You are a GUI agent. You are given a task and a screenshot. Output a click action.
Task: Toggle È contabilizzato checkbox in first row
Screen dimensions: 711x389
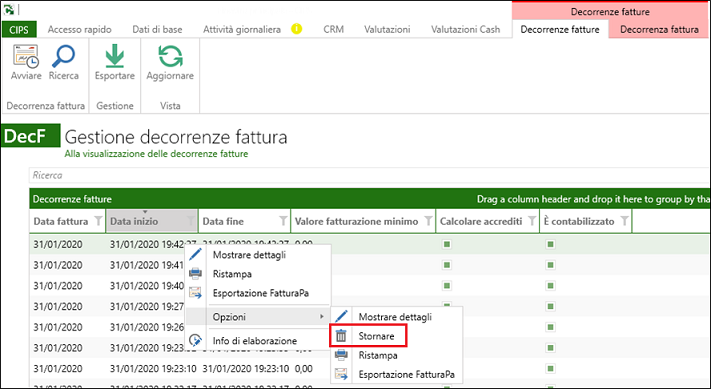[x=550, y=244]
